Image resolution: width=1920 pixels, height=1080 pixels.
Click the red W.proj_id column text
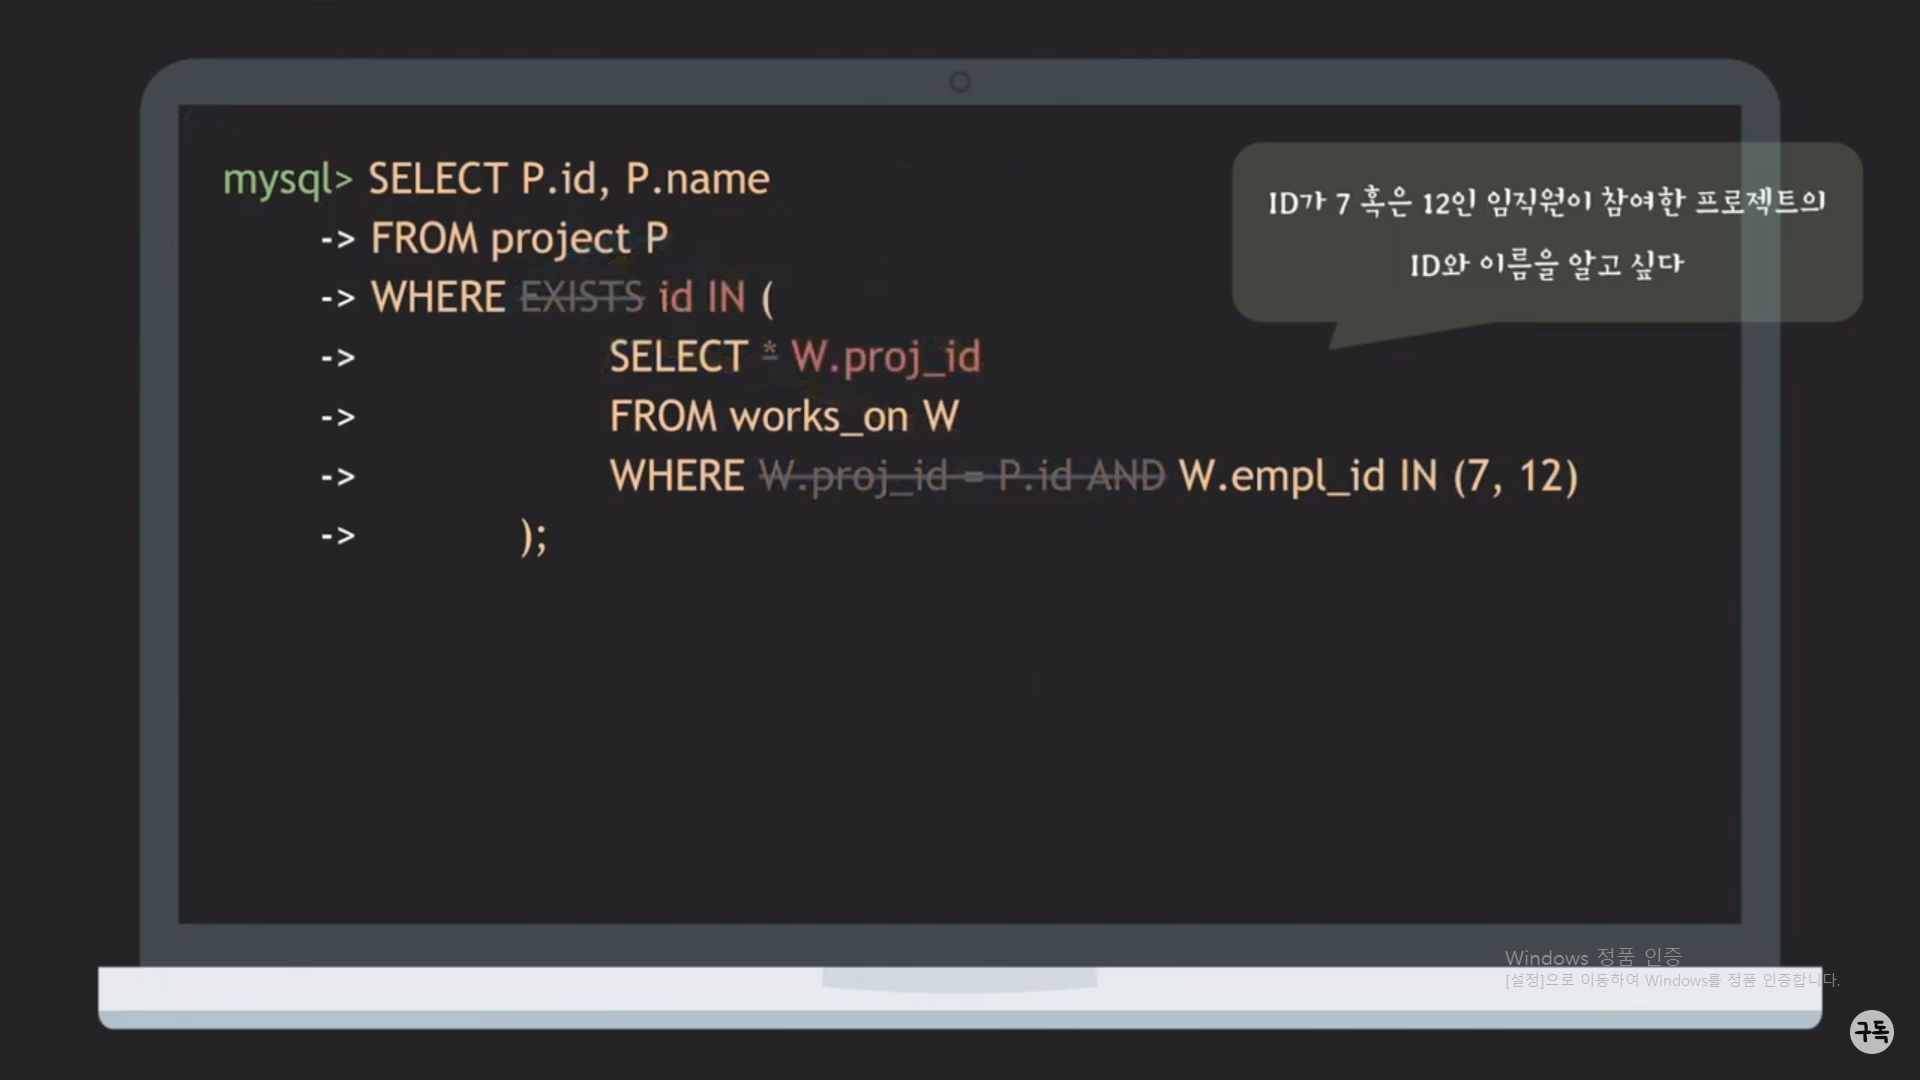[x=886, y=358]
